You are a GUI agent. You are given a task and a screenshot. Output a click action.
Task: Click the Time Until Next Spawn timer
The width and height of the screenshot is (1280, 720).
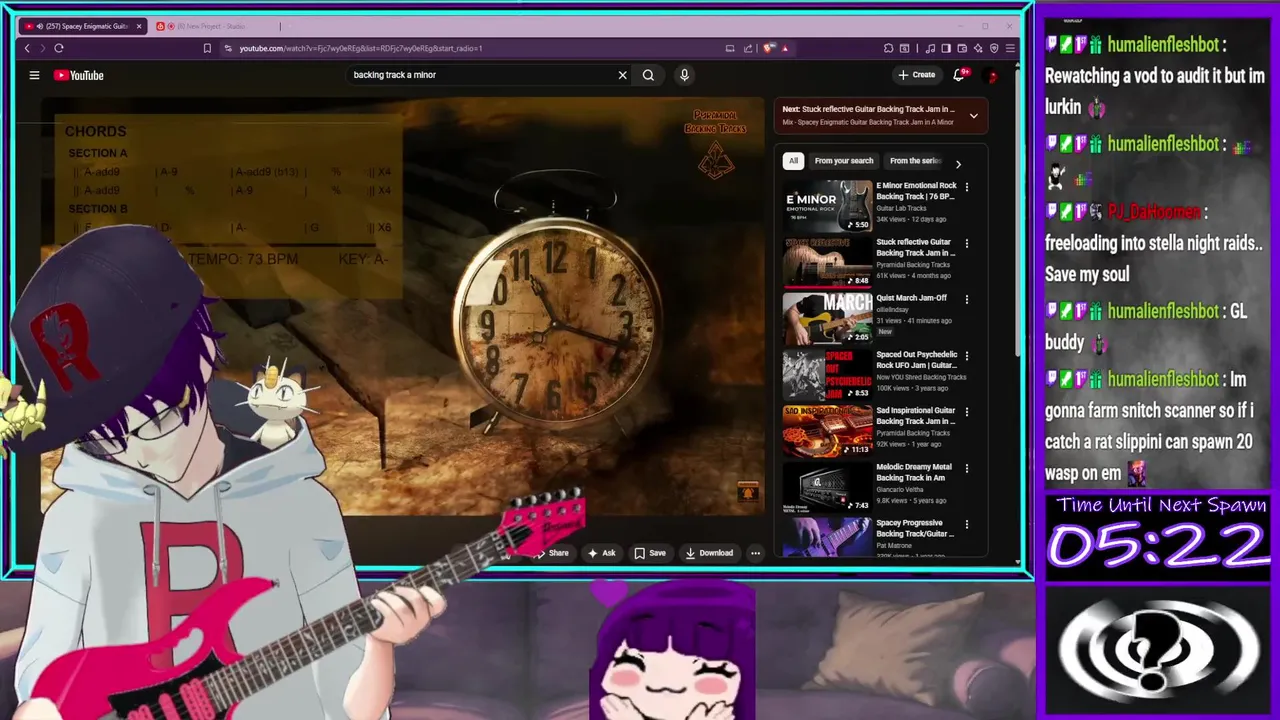(x=1160, y=535)
